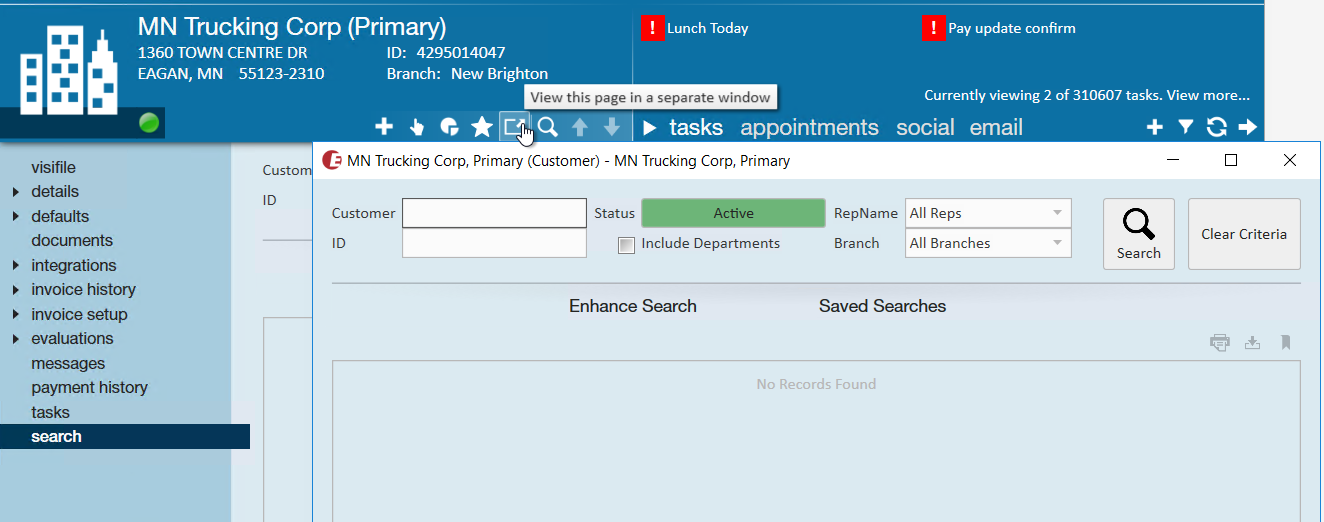Open Enhance Search options
1324x522 pixels.
point(633,306)
